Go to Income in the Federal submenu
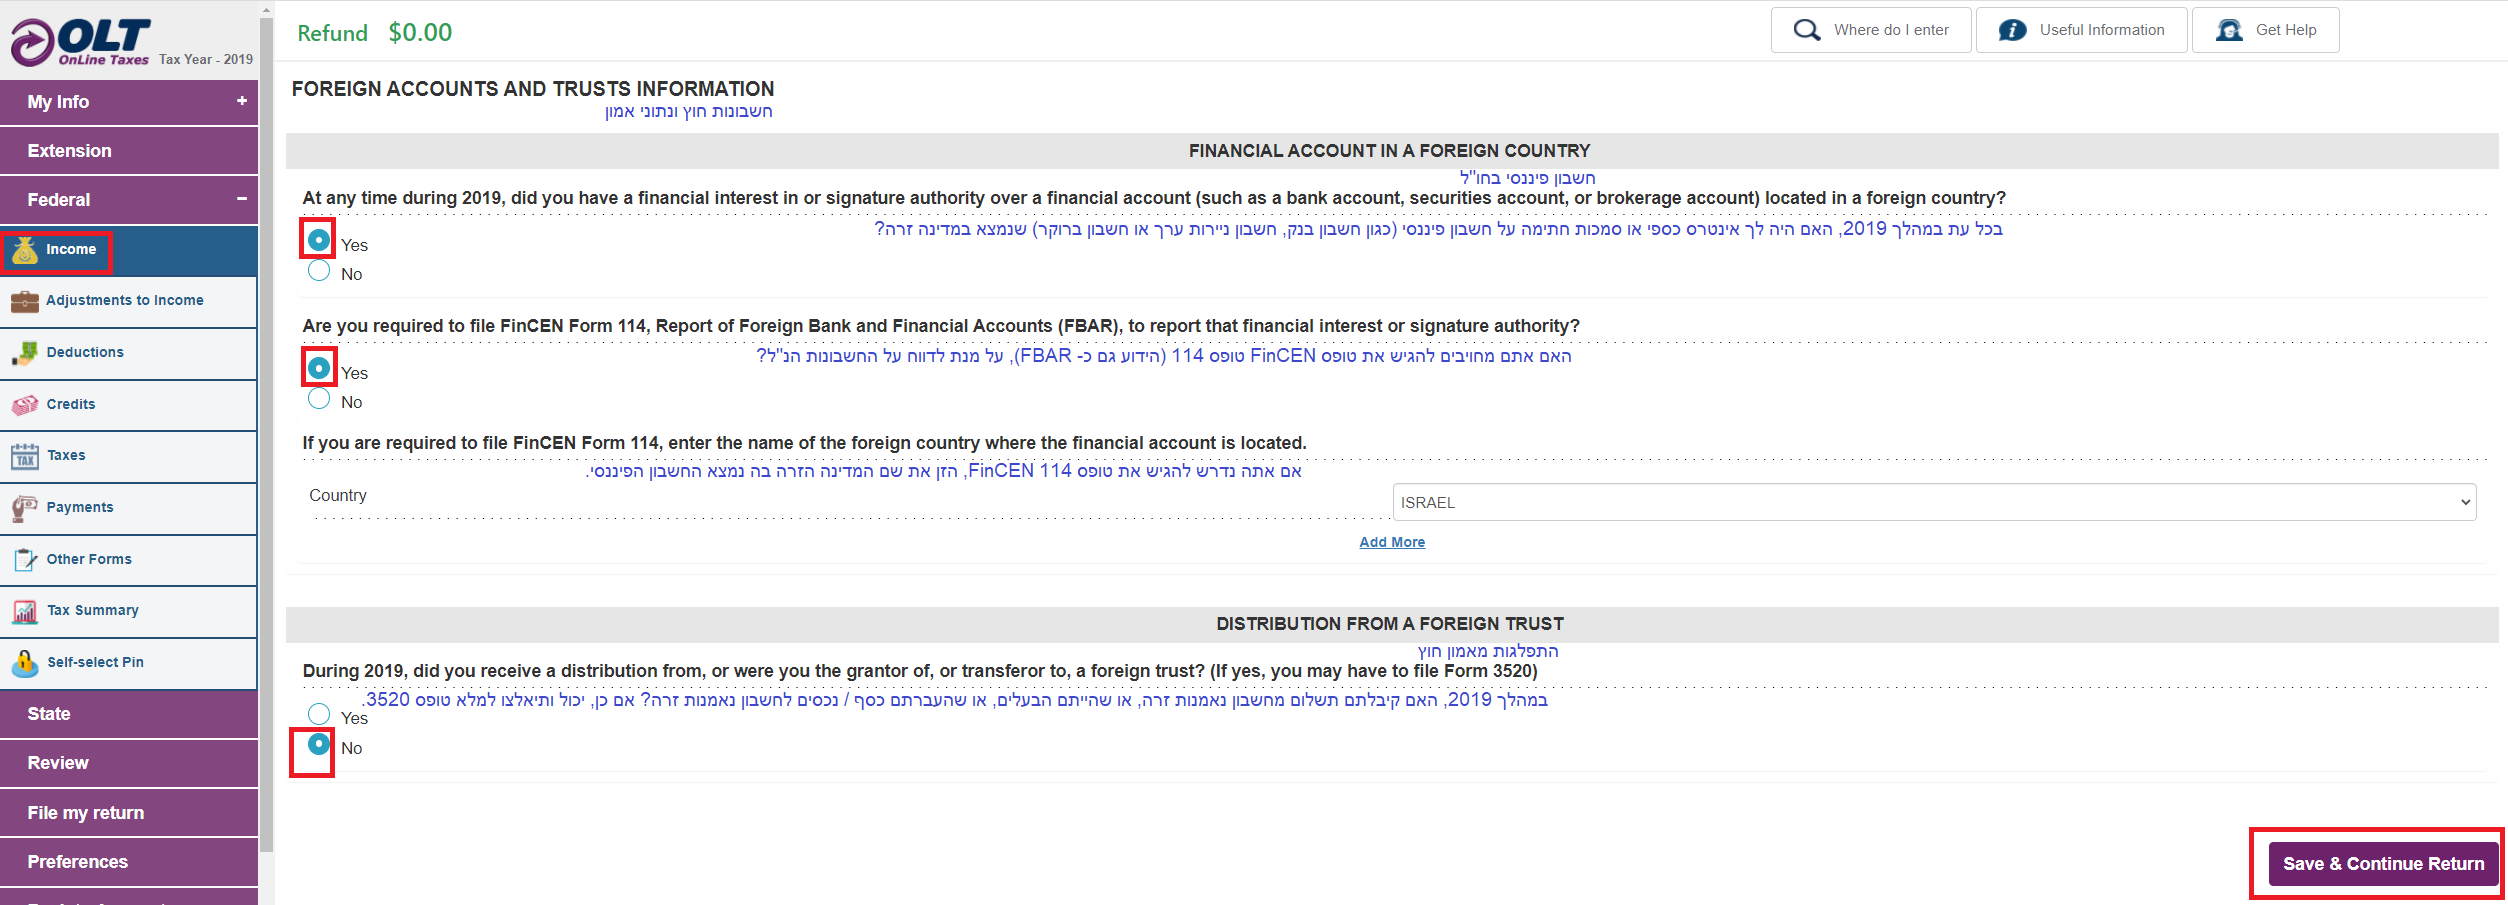The height and width of the screenshot is (905, 2508). [x=129, y=250]
